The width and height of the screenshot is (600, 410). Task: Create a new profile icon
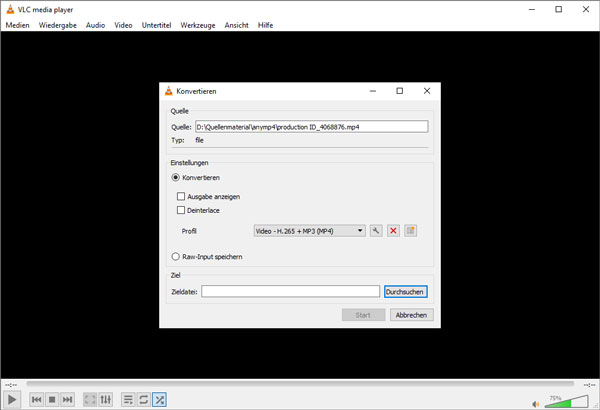tap(411, 231)
